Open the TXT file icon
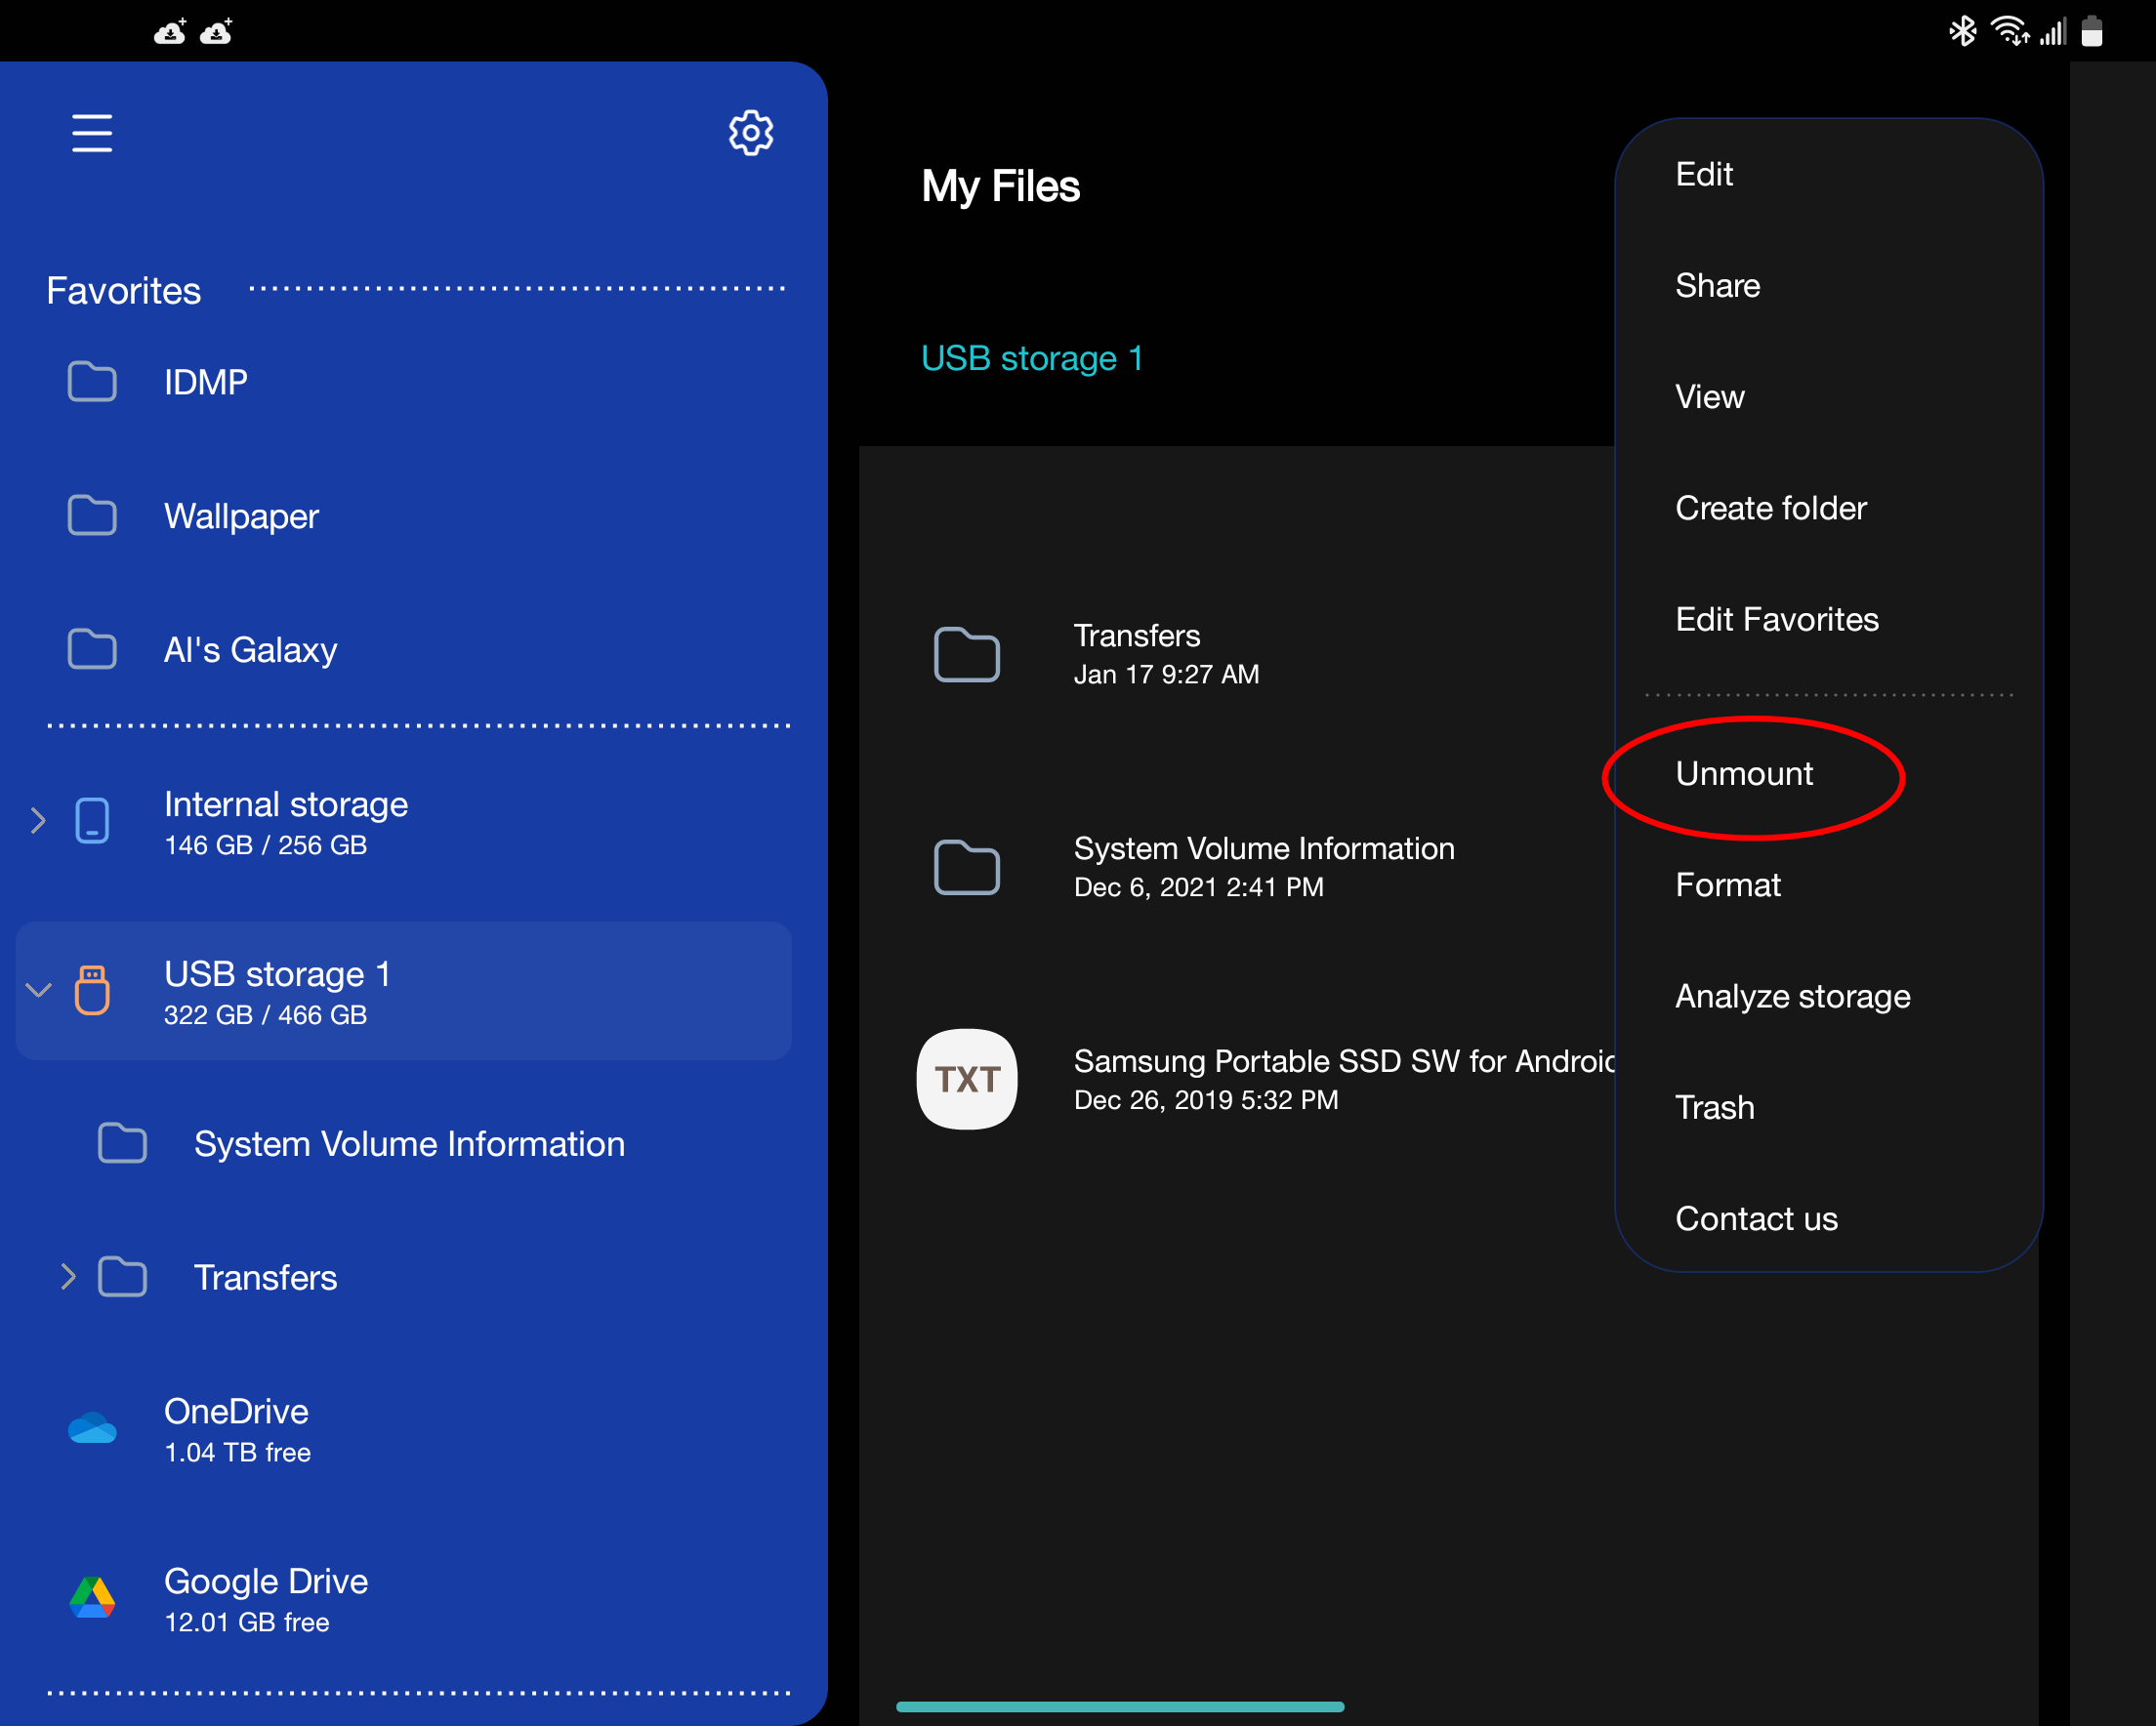This screenshot has height=1726, width=2156. (966, 1079)
